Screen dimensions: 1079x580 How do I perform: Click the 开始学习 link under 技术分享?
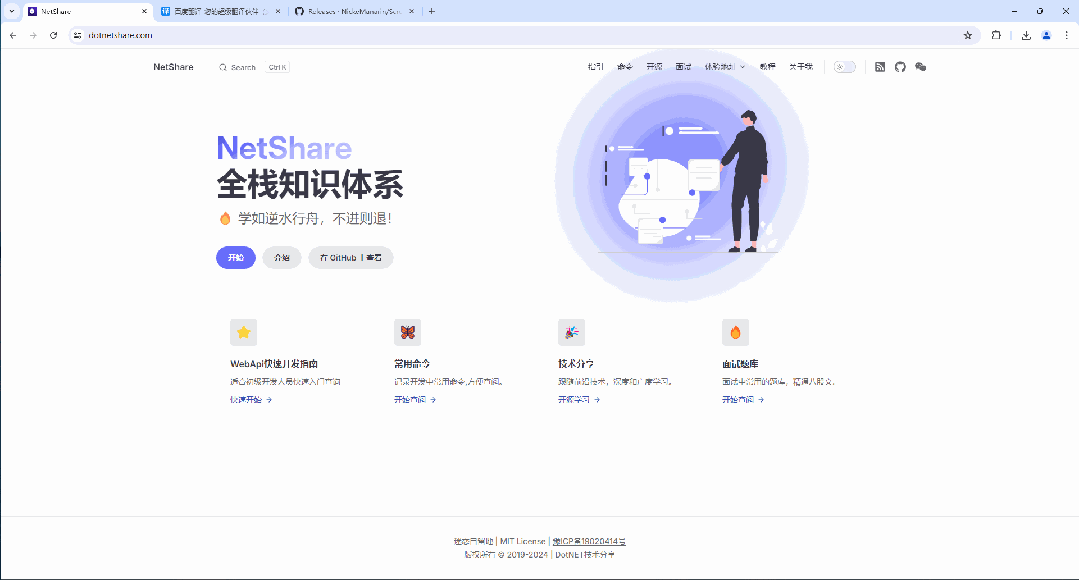coord(579,400)
